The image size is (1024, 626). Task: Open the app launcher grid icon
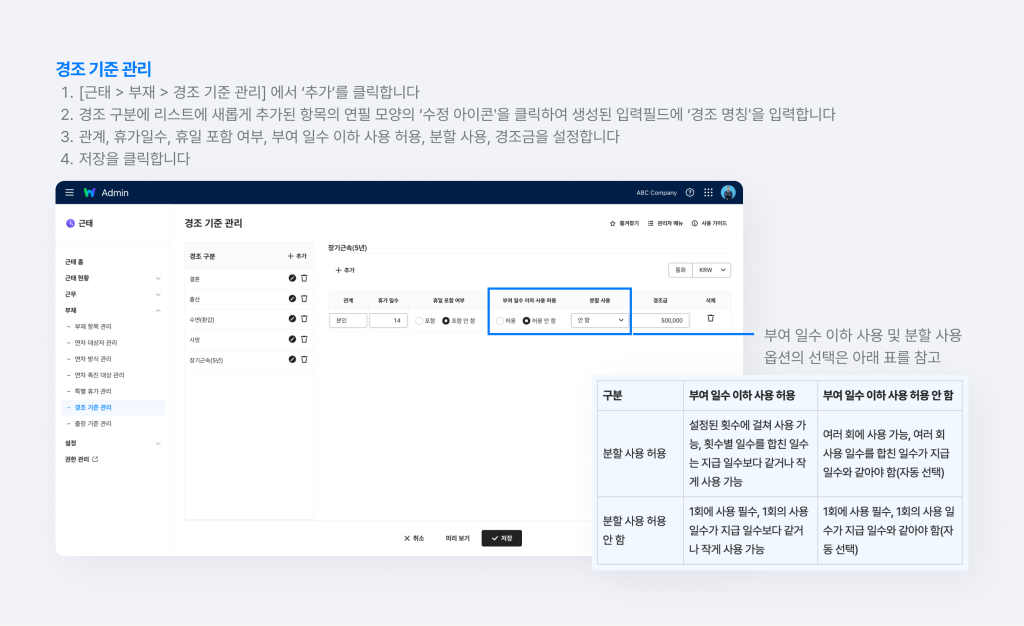pos(707,193)
